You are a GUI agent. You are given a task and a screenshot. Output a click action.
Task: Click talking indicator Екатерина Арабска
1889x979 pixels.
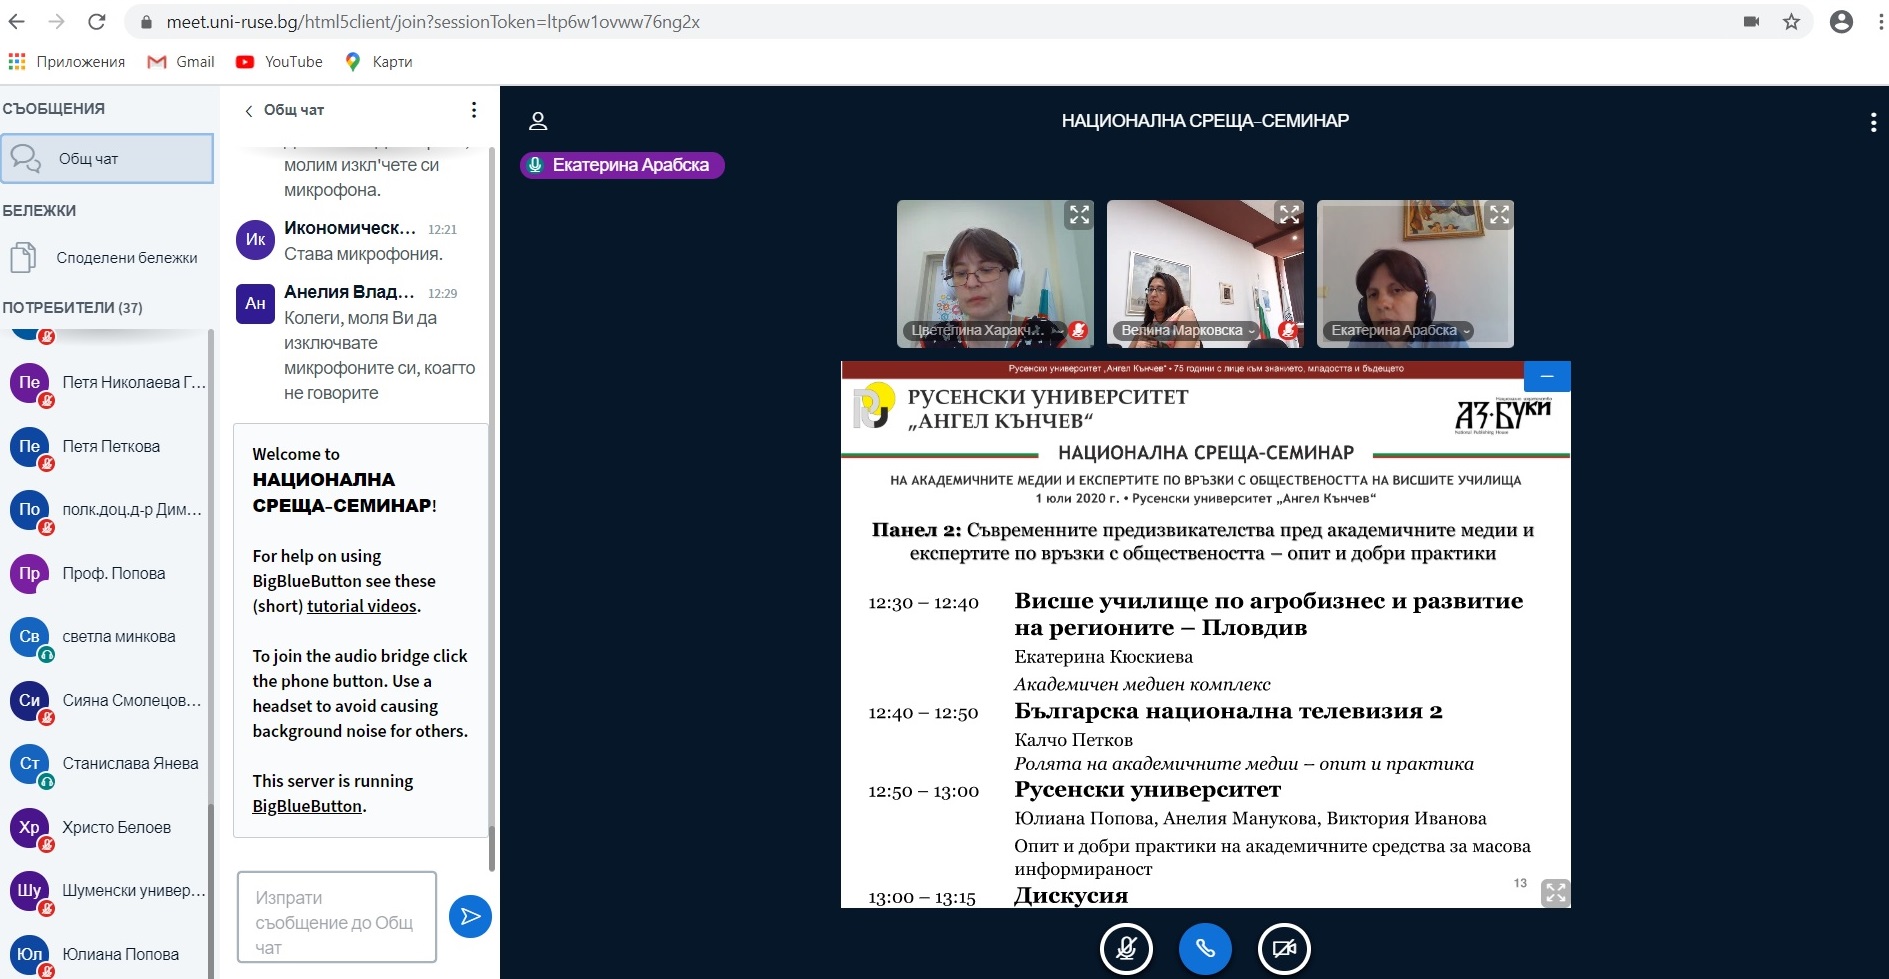622,165
